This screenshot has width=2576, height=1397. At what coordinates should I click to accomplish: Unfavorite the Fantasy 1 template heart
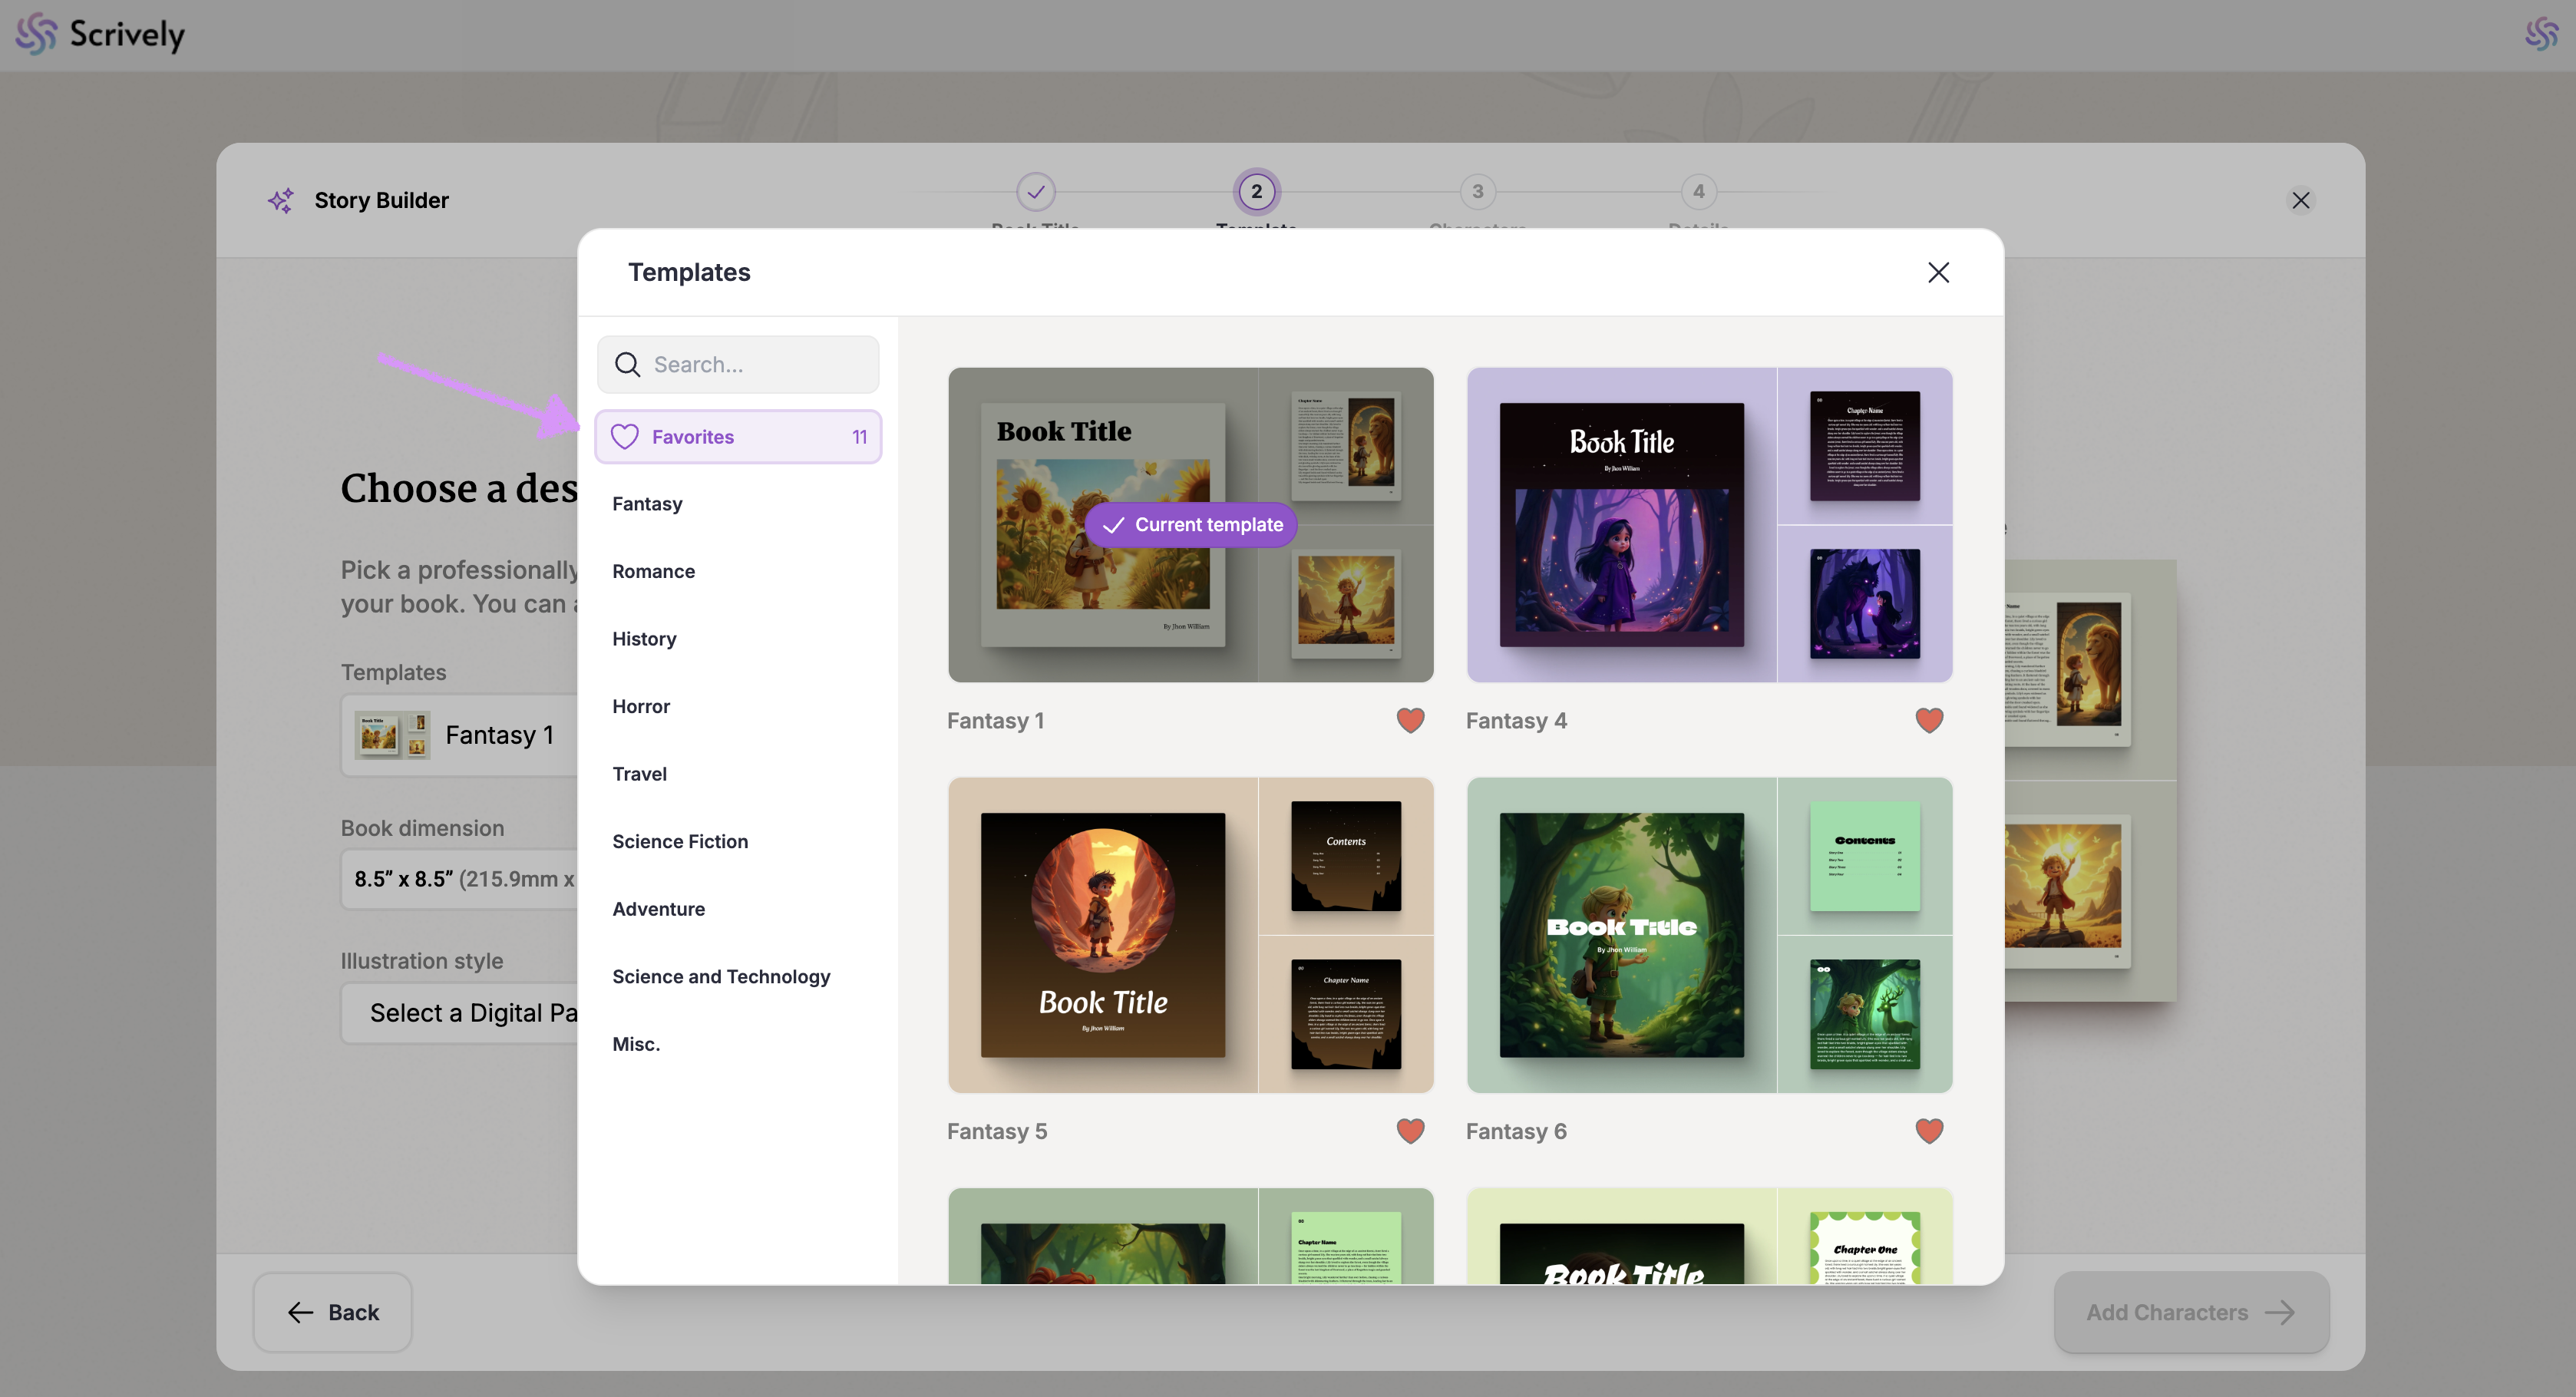click(1410, 720)
